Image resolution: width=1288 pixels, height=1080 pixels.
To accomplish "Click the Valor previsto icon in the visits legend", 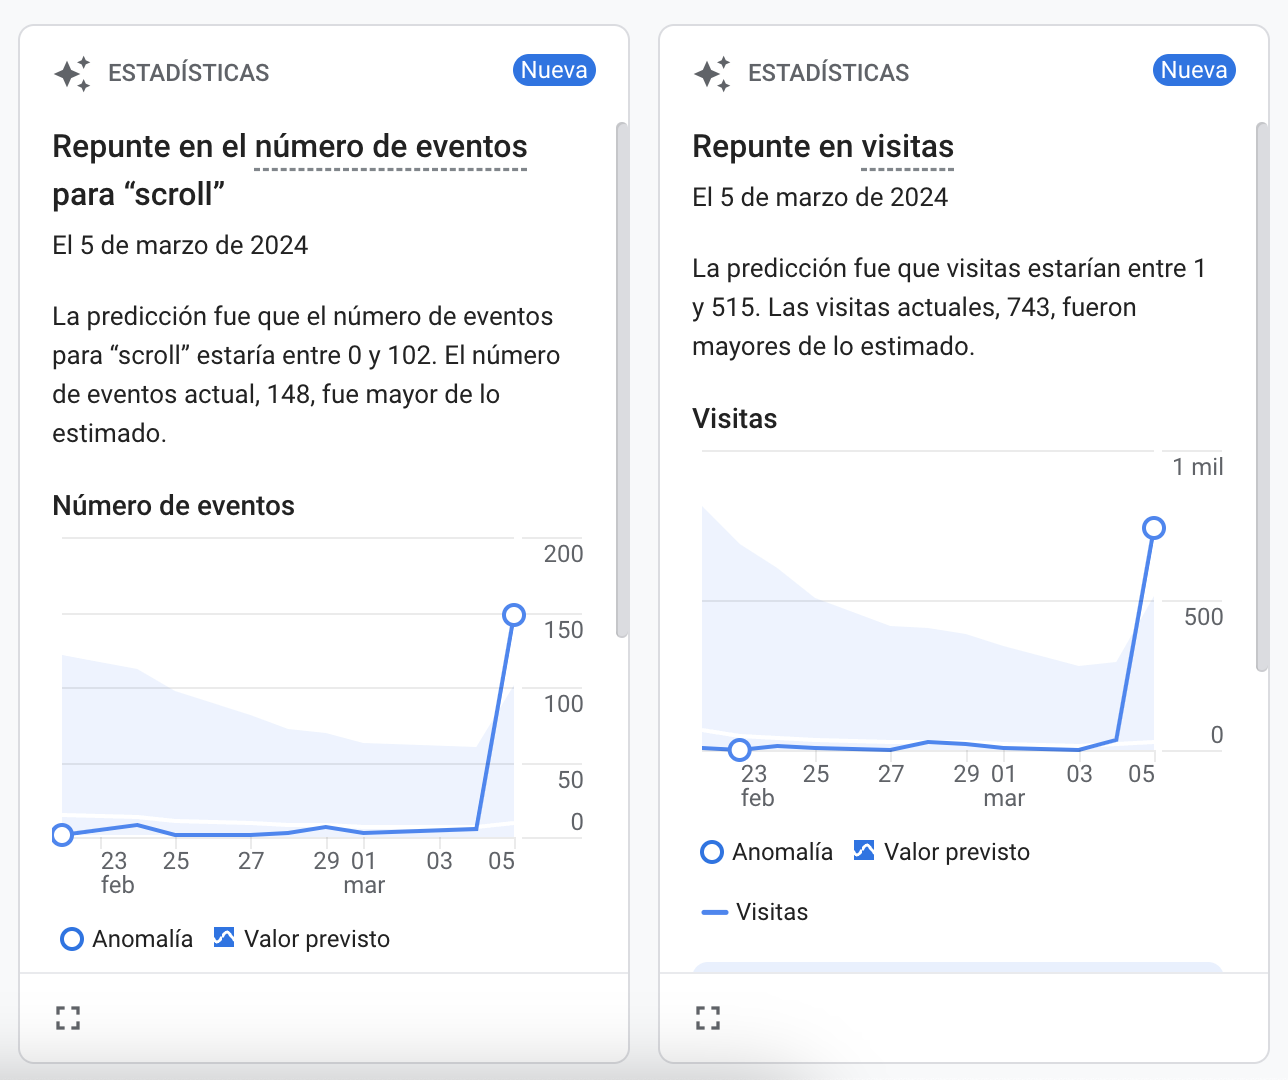I will pos(865,851).
